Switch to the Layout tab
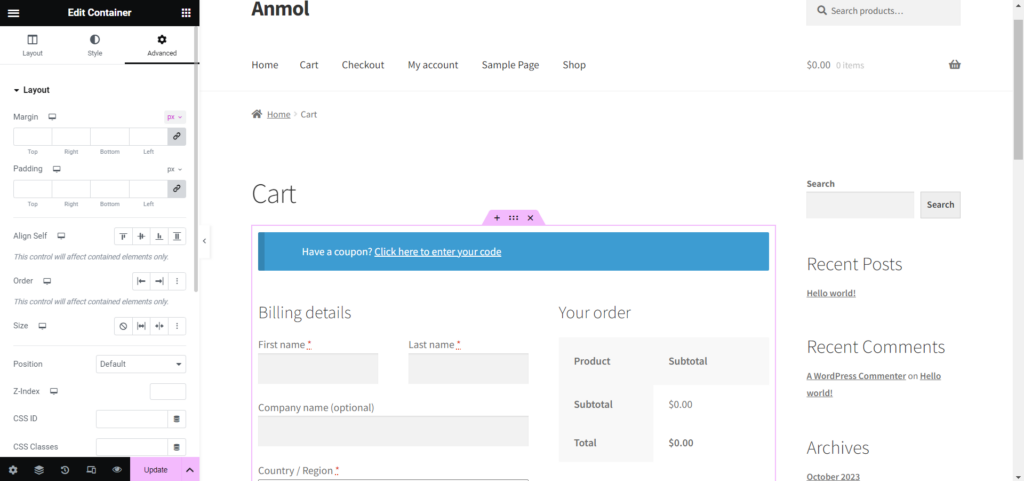The height and width of the screenshot is (481, 1024). (33, 46)
